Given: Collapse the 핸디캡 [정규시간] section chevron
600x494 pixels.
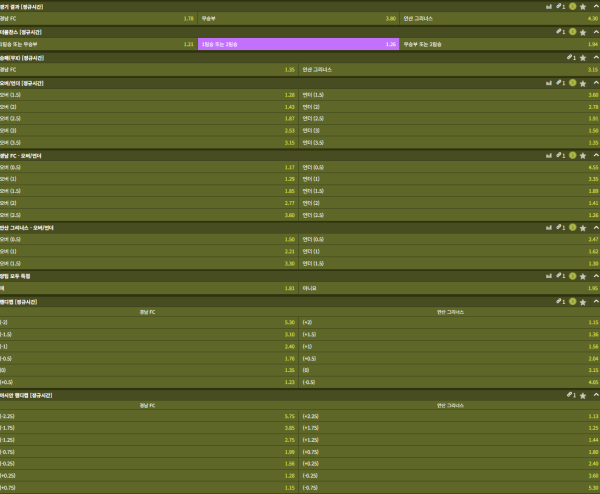Looking at the screenshot, I should point(594,300).
